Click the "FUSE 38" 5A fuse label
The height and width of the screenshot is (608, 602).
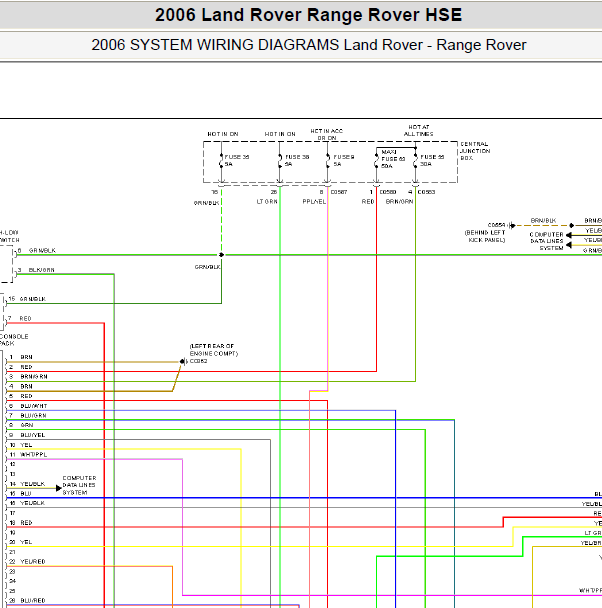[x=297, y=161]
